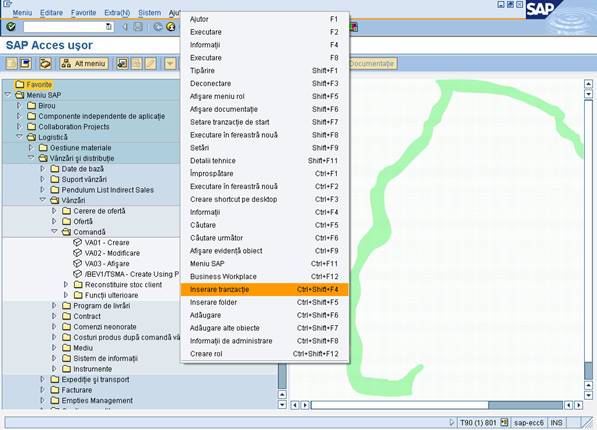Click the Change Favorites pencil icon
Screen dimensions: 597x430
pos(150,64)
